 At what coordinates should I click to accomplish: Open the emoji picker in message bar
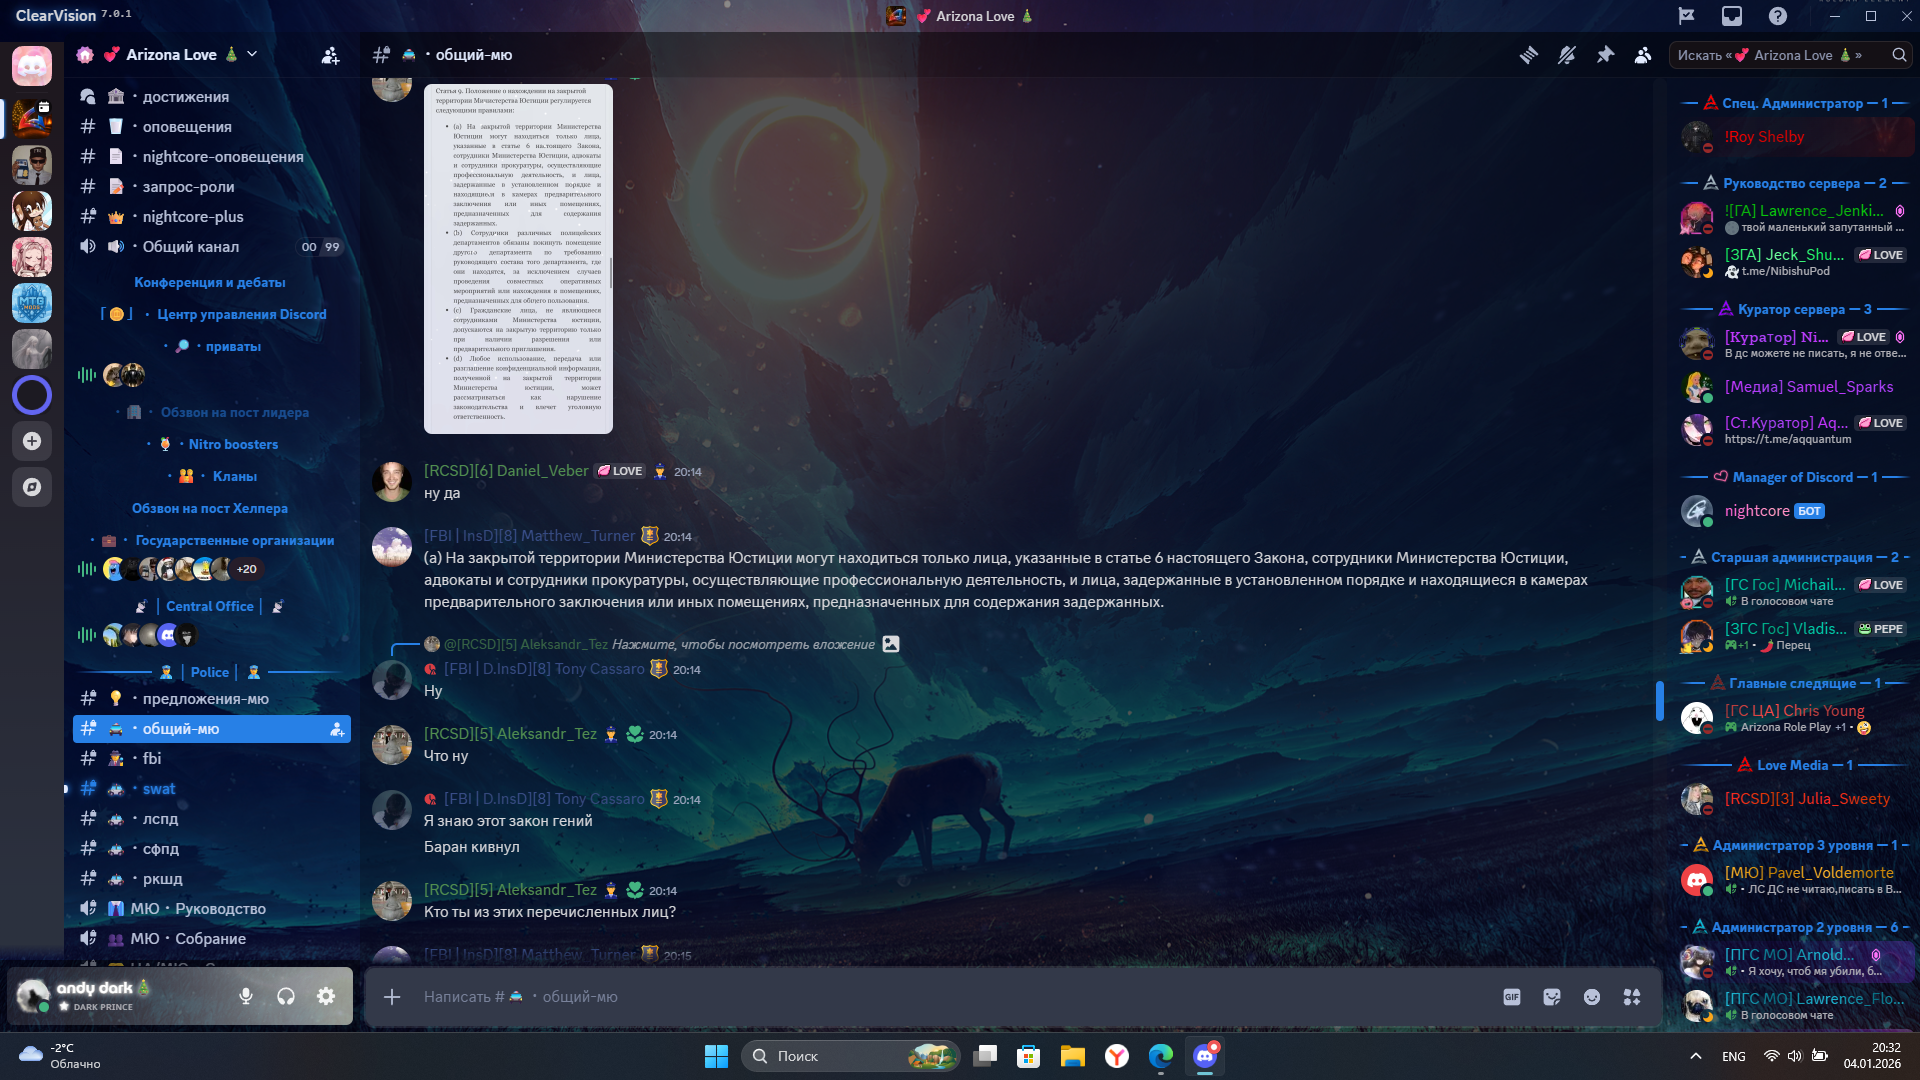tap(1592, 997)
